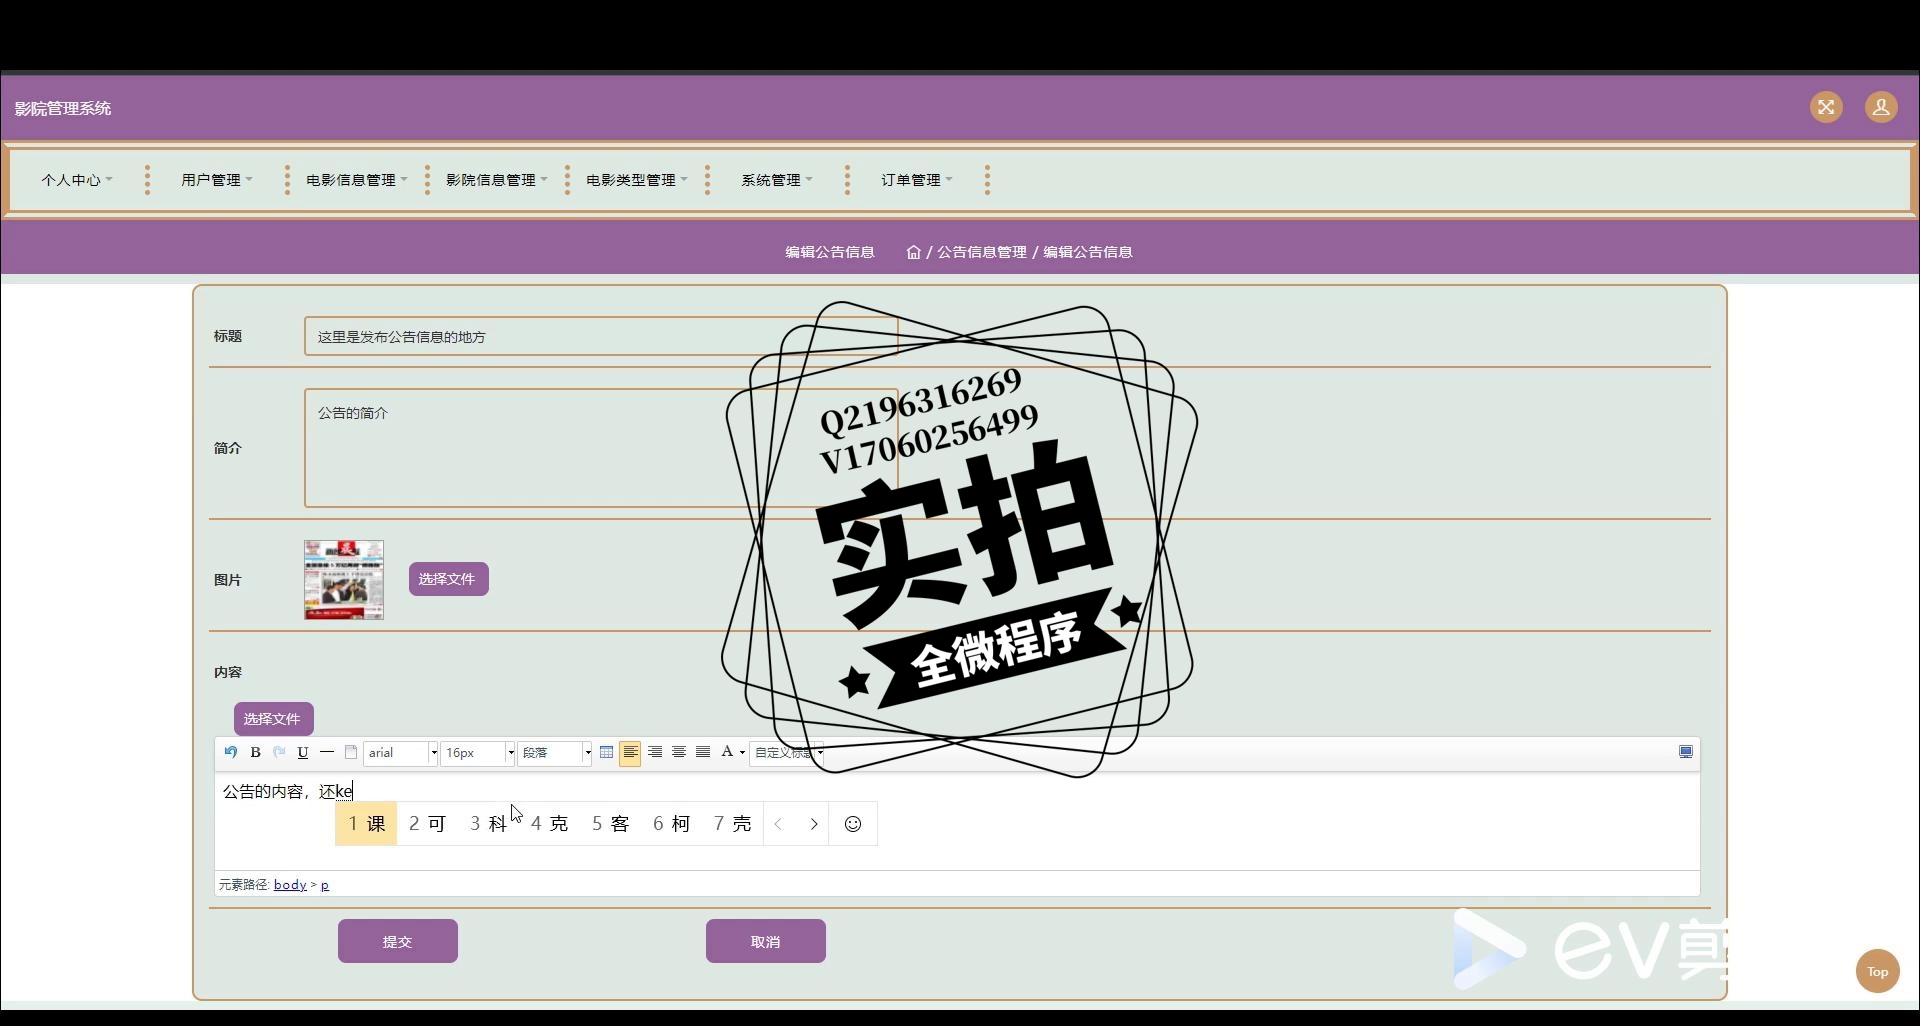Open emoji panel in IME candidate bar

point(853,824)
